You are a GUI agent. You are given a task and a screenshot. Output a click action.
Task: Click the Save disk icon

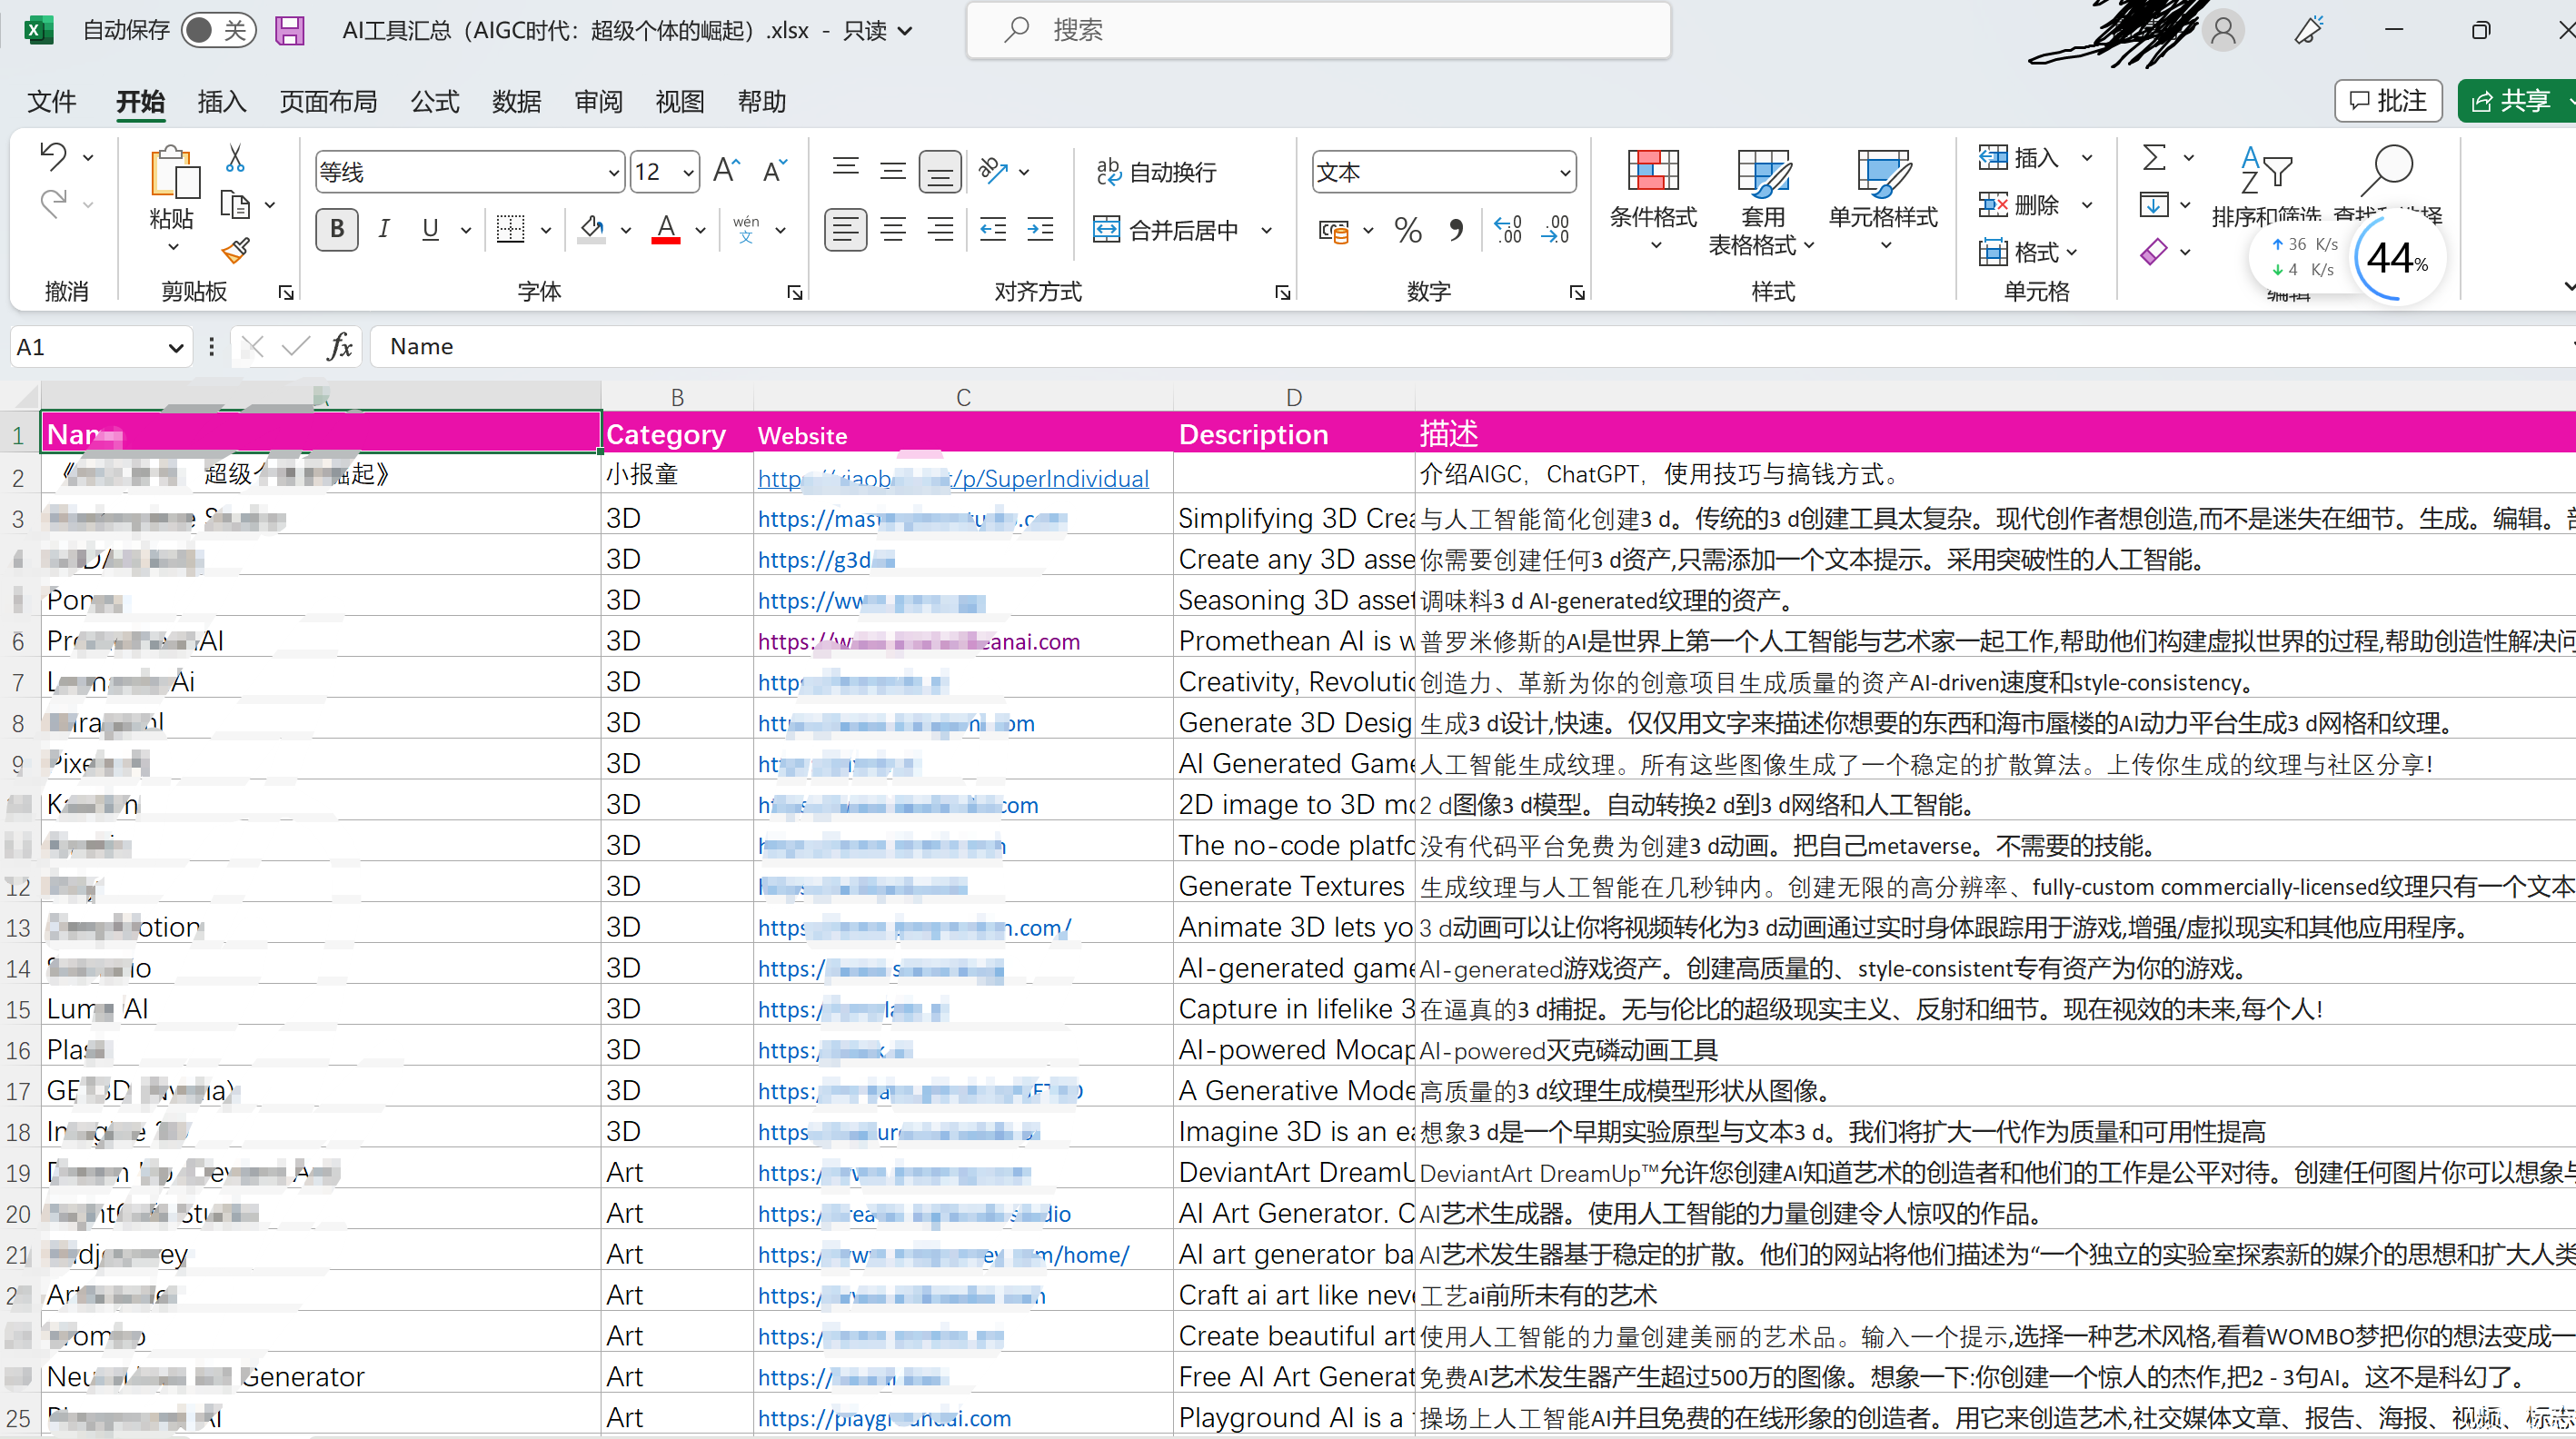[x=289, y=30]
